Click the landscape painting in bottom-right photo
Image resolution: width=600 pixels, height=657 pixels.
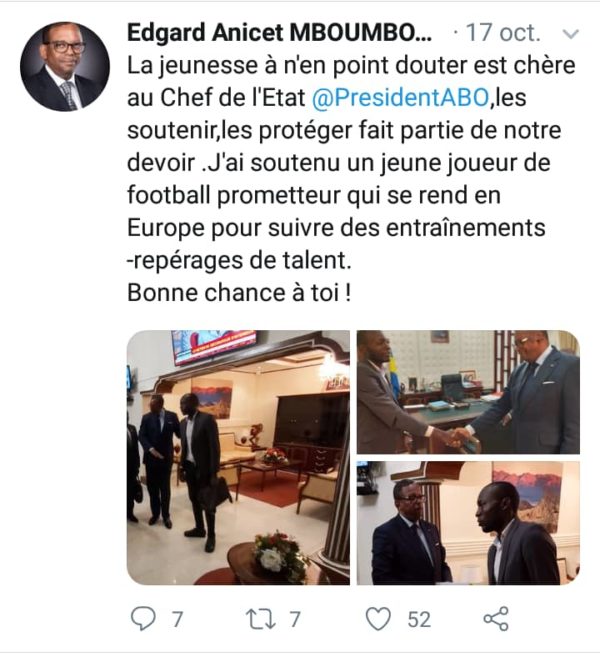527,497
